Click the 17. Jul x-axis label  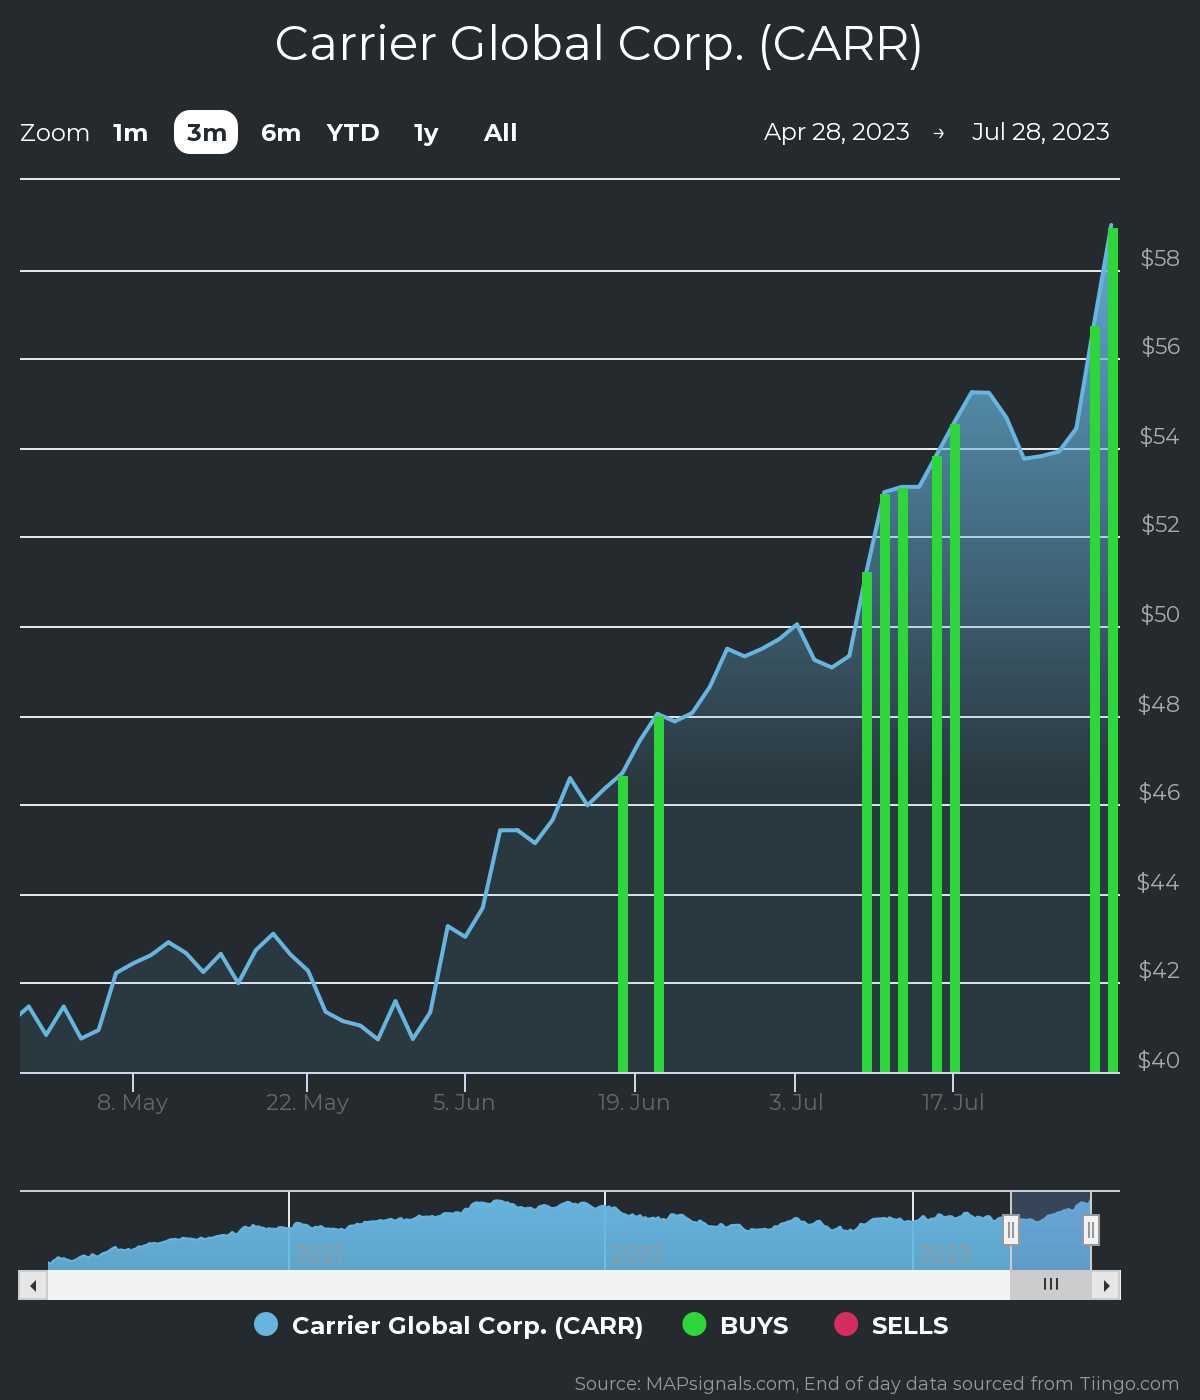pos(953,1102)
